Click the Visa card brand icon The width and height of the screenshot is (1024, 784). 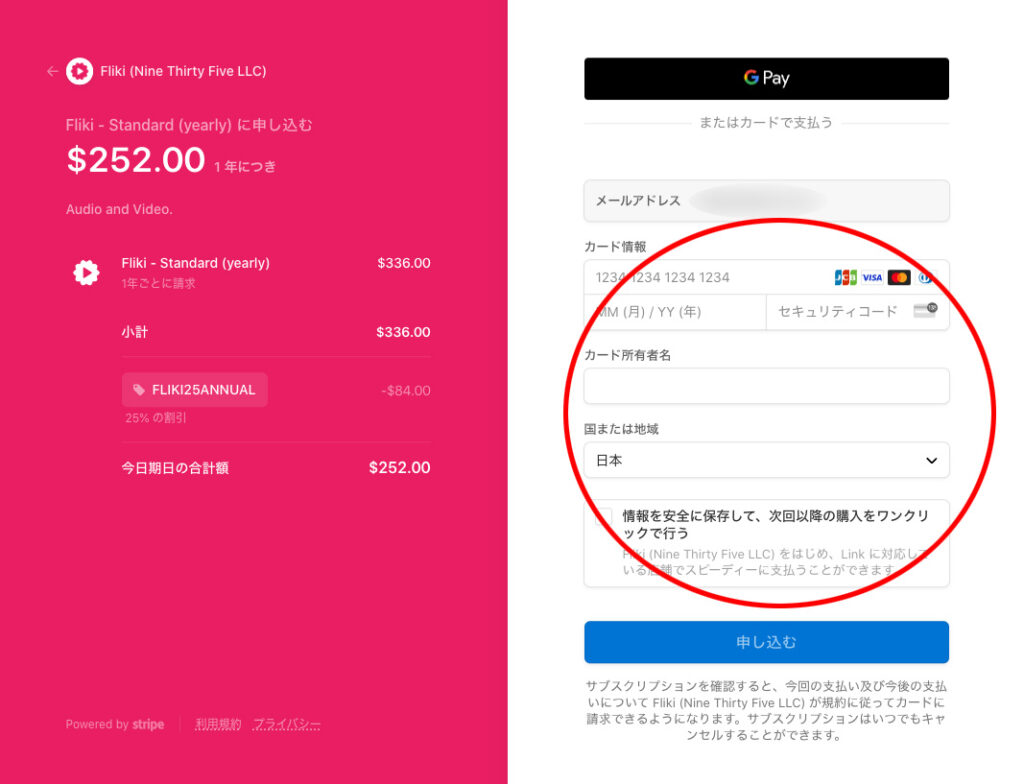tap(872, 278)
